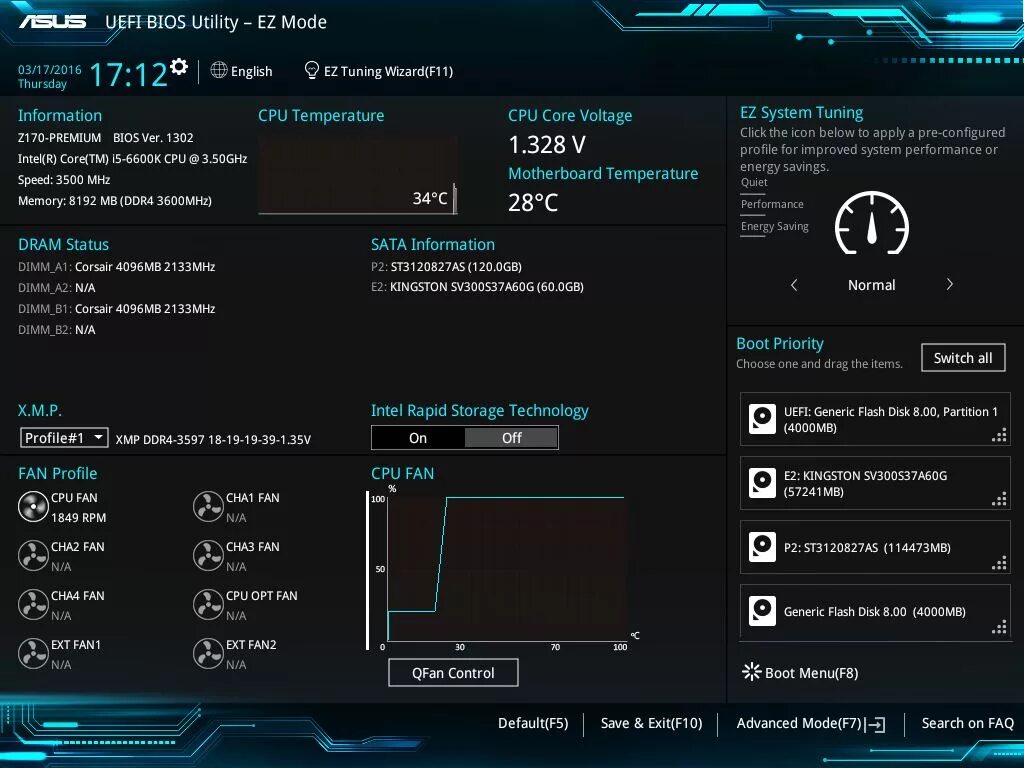Click the Switch all button

coord(963,358)
